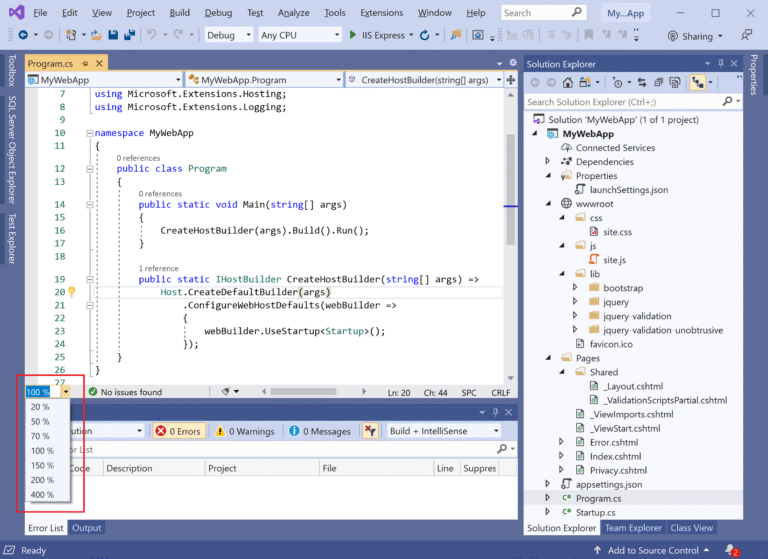Click the Open File folder icon
Screen dimensions: 768x559
pyautogui.click(x=96, y=35)
